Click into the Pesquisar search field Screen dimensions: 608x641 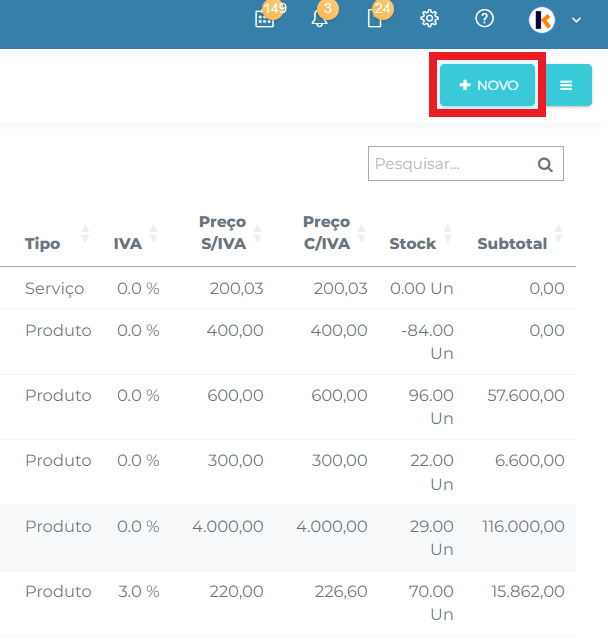(x=466, y=164)
